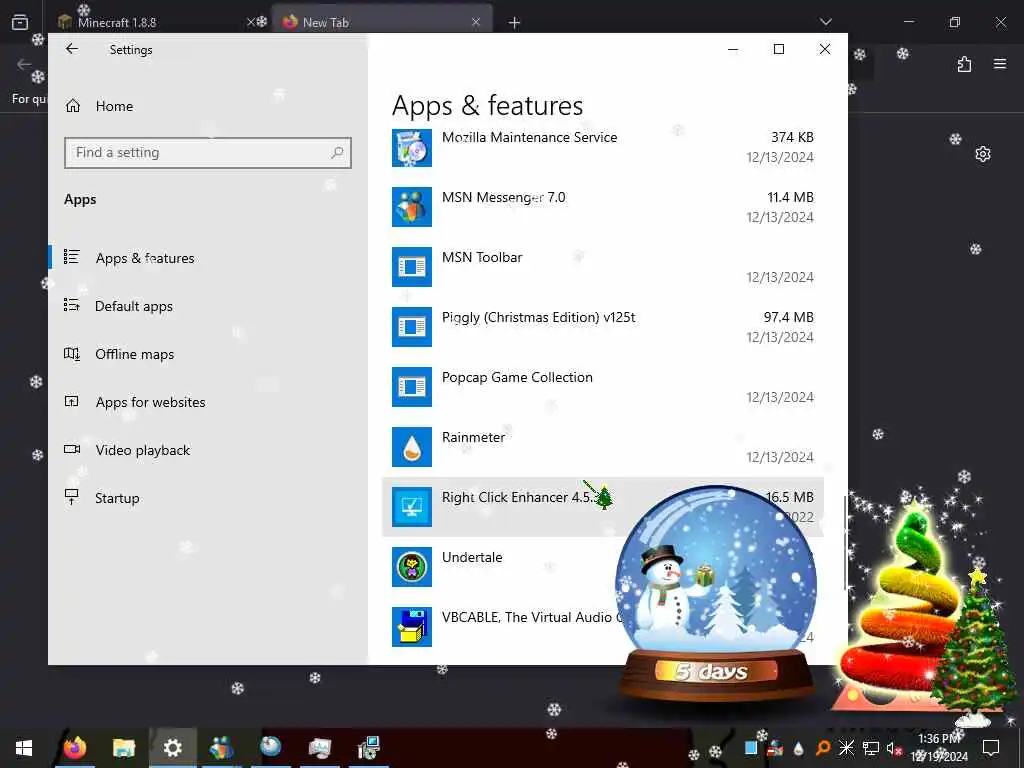Screen dimensions: 1024x768
Task: Click the Right Click Enhancer app icon
Action: [x=411, y=507]
